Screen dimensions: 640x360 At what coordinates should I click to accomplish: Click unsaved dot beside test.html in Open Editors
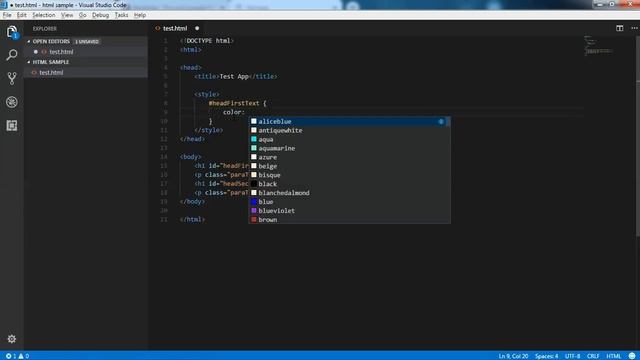(x=36, y=52)
